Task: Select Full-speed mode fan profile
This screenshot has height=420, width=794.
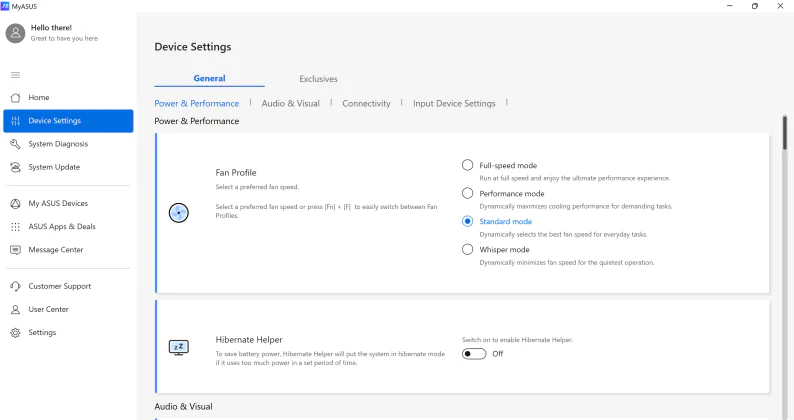Action: [x=467, y=165]
